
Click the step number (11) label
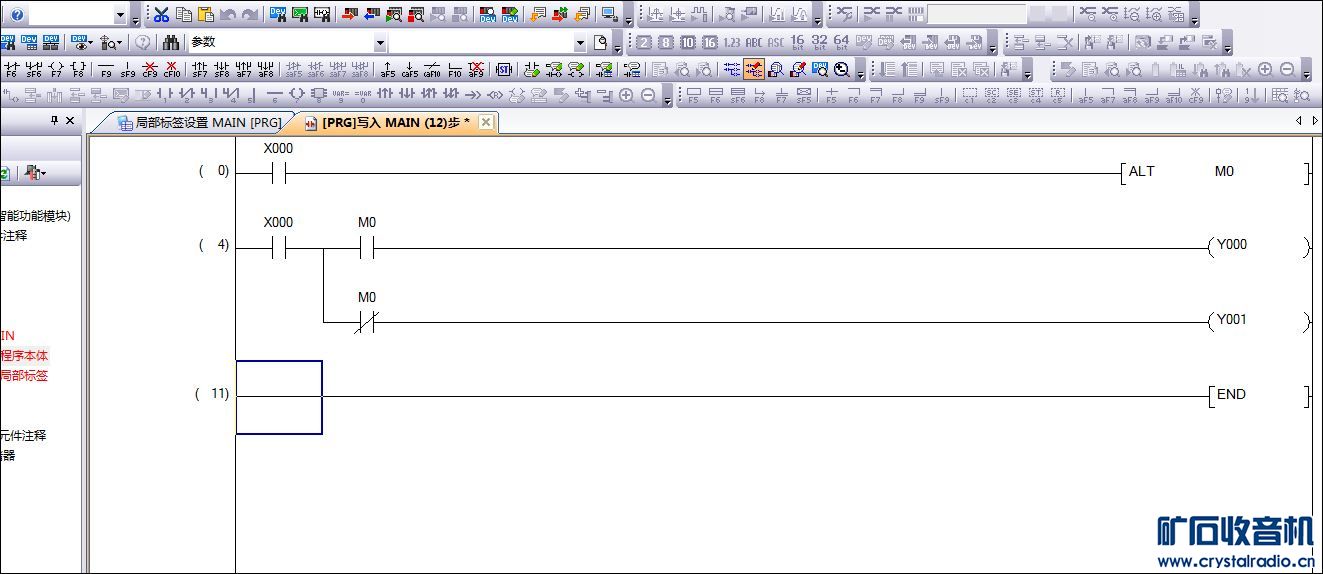pos(212,394)
